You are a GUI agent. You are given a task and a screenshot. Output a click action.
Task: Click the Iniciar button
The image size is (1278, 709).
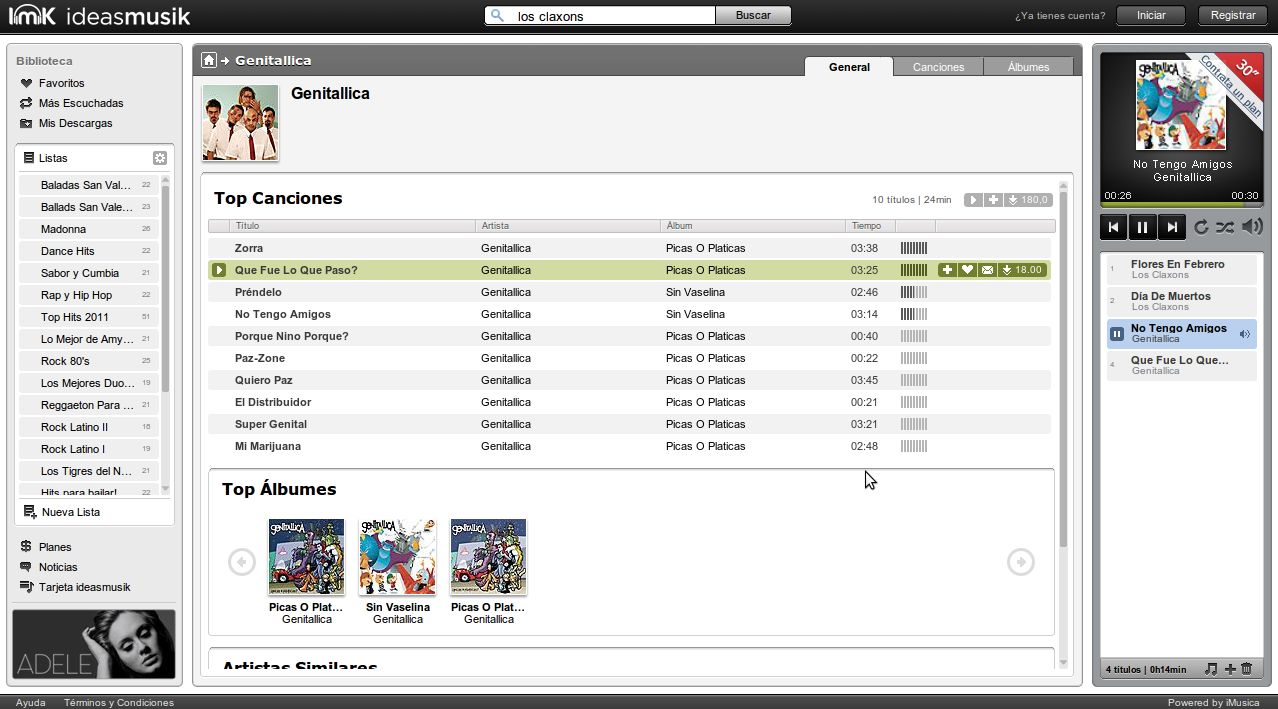pyautogui.click(x=1151, y=15)
